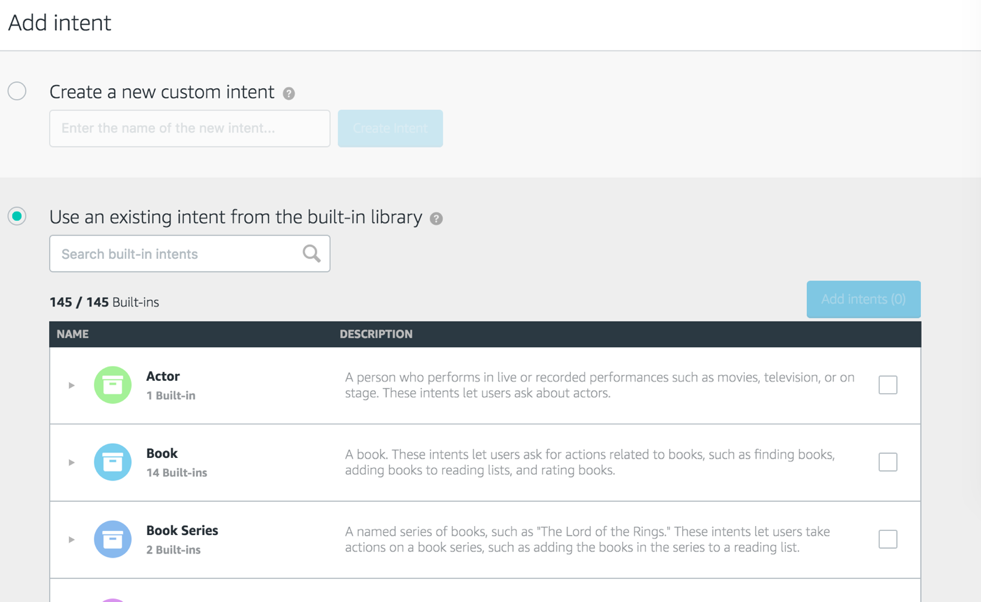Select the existing built-in intent radio
Screen dimensions: 981x602
[17, 216]
